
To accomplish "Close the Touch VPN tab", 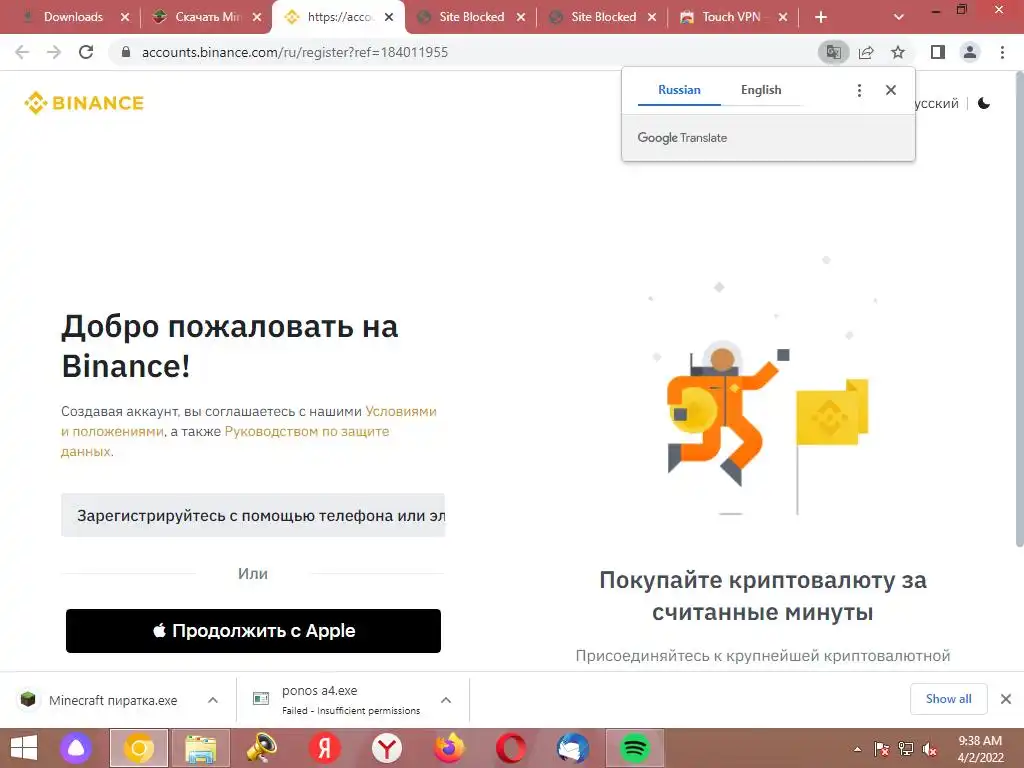I will [x=782, y=18].
